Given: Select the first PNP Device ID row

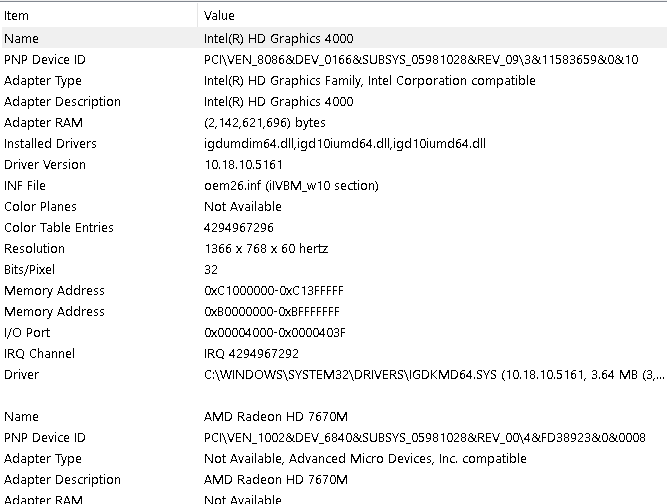Looking at the screenshot, I should click(334, 60).
